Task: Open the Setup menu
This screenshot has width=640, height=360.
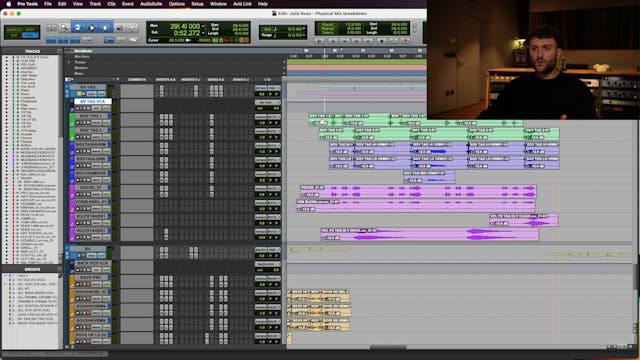Action: click(x=198, y=4)
